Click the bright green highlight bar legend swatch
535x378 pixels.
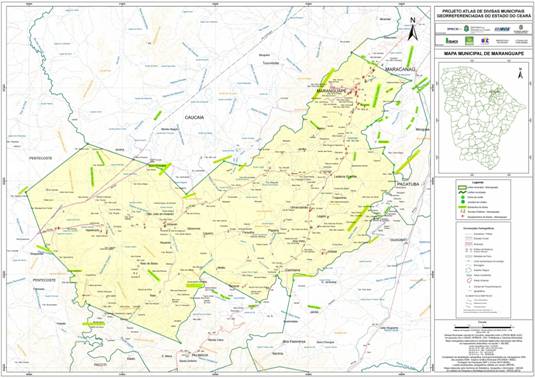pyautogui.click(x=462, y=207)
